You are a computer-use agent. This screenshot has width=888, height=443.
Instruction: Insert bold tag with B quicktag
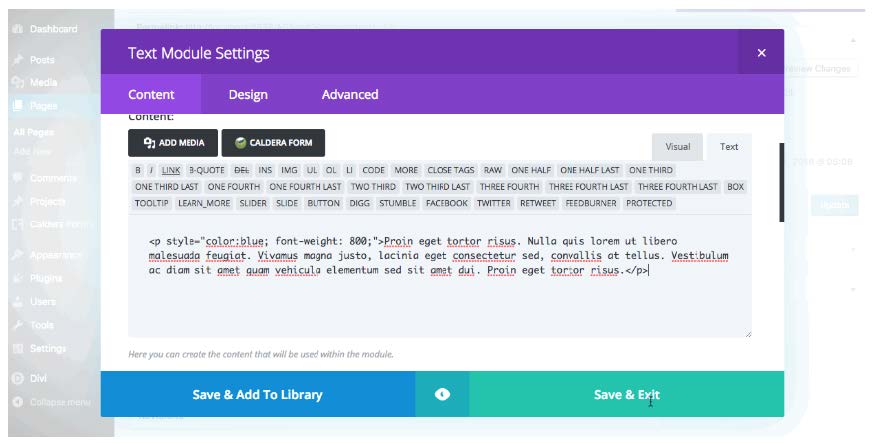[x=138, y=170]
